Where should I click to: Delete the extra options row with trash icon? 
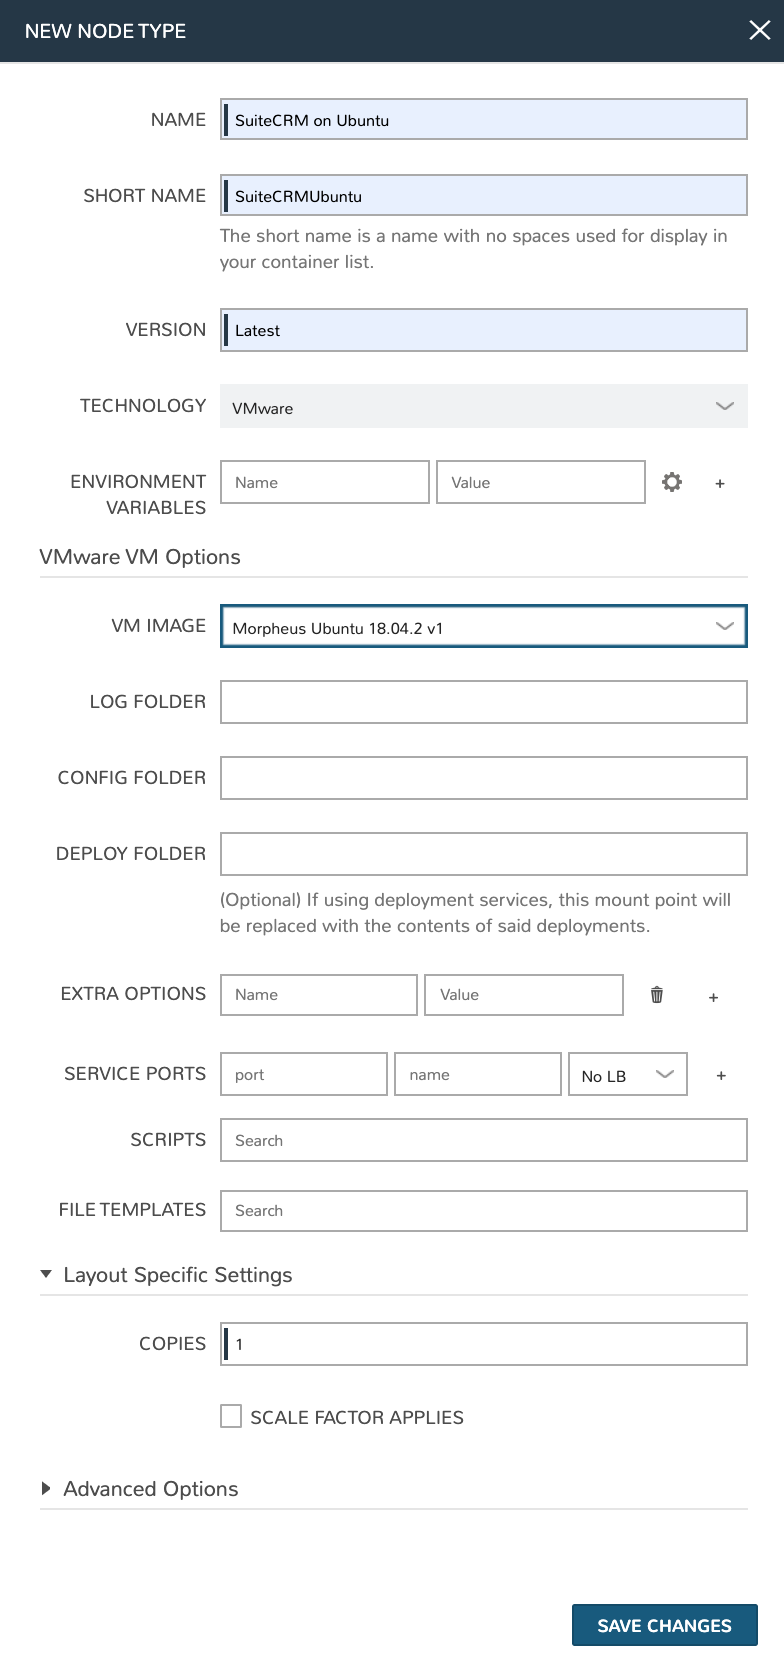[x=657, y=994]
